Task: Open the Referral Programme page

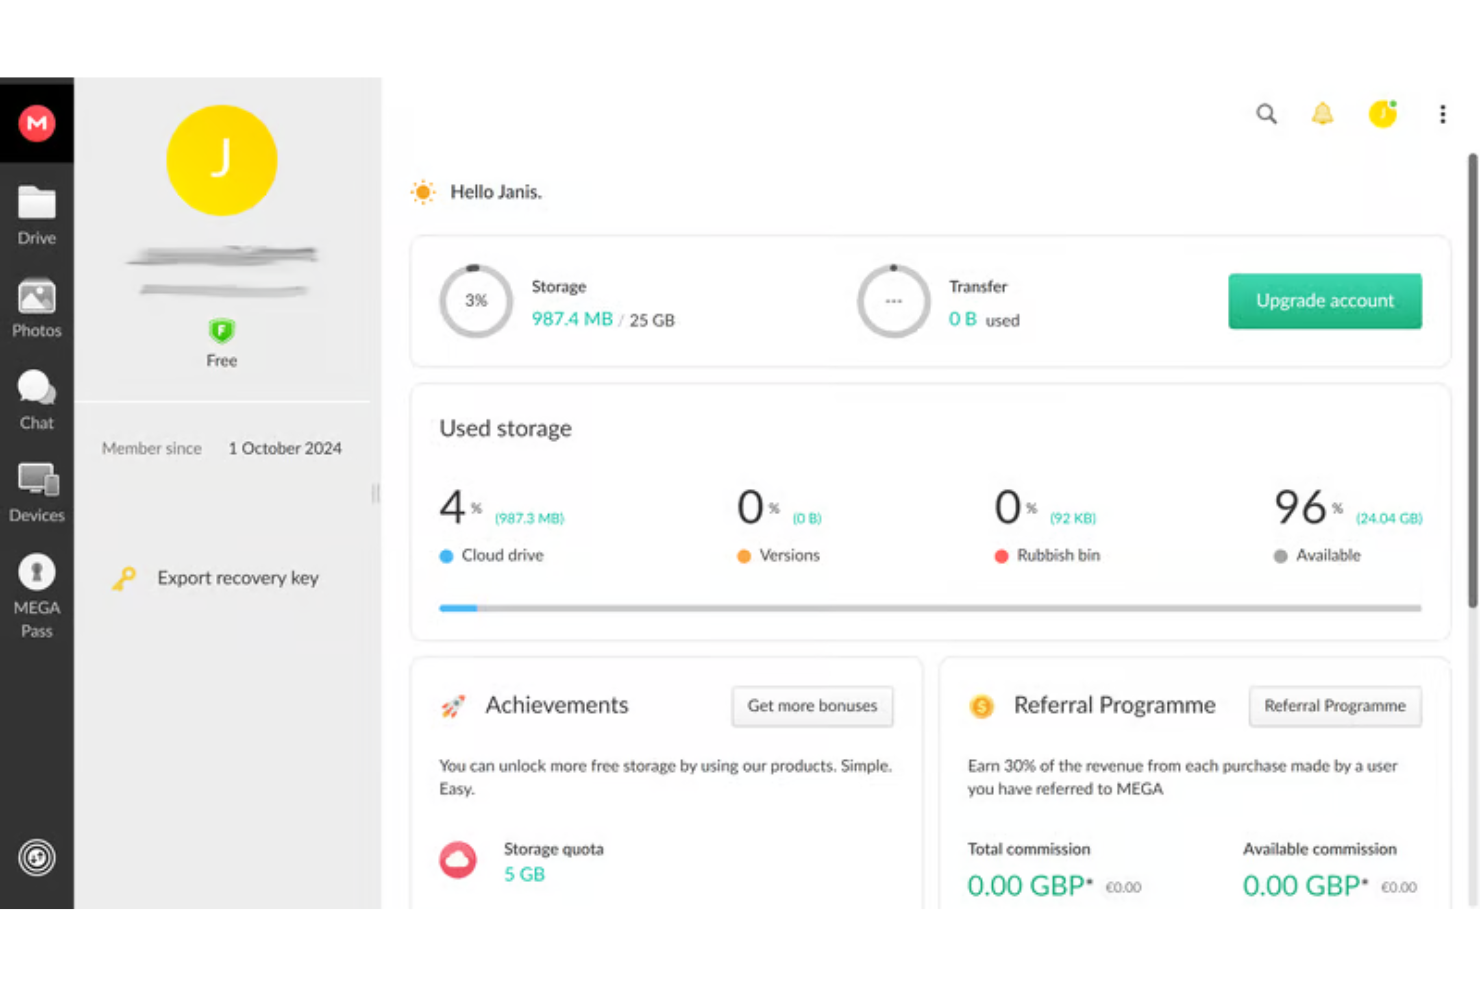Action: tap(1335, 706)
